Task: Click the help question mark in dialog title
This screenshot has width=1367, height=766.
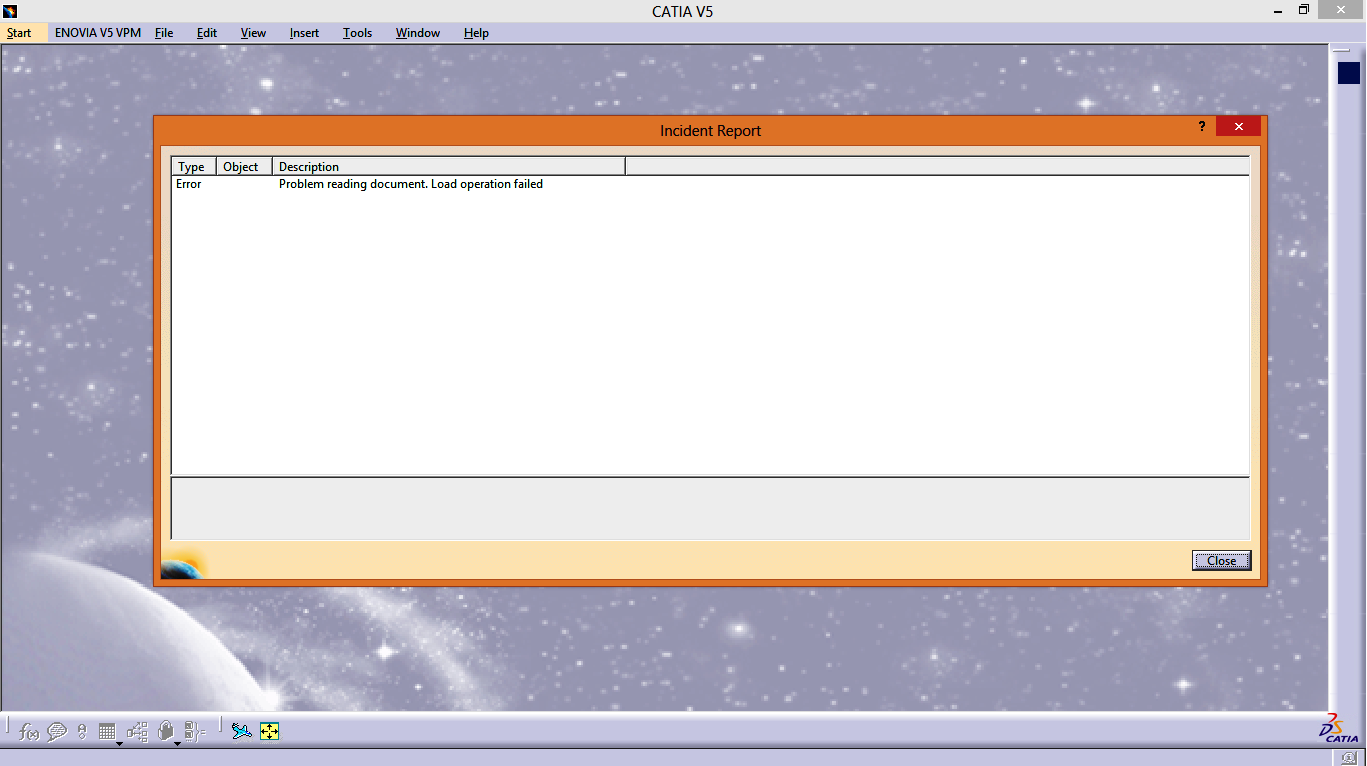Action: pyautogui.click(x=1202, y=127)
